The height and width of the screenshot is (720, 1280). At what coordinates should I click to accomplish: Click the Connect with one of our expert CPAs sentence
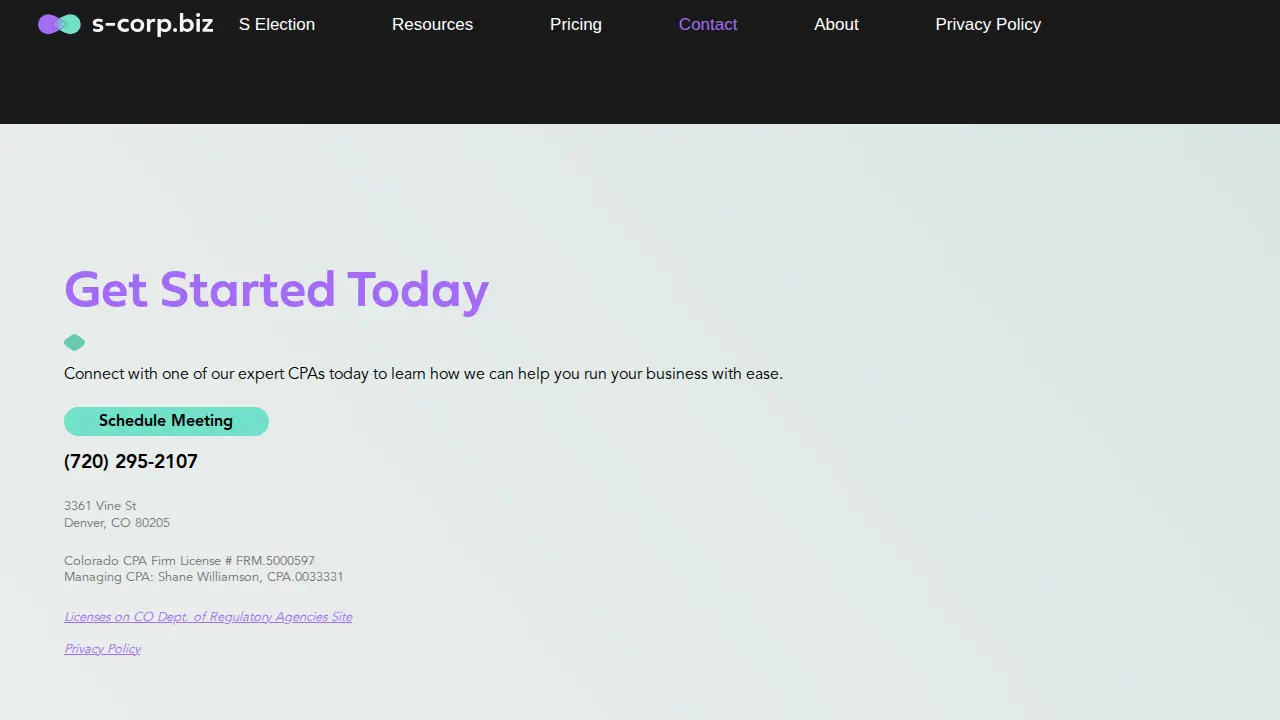point(423,374)
